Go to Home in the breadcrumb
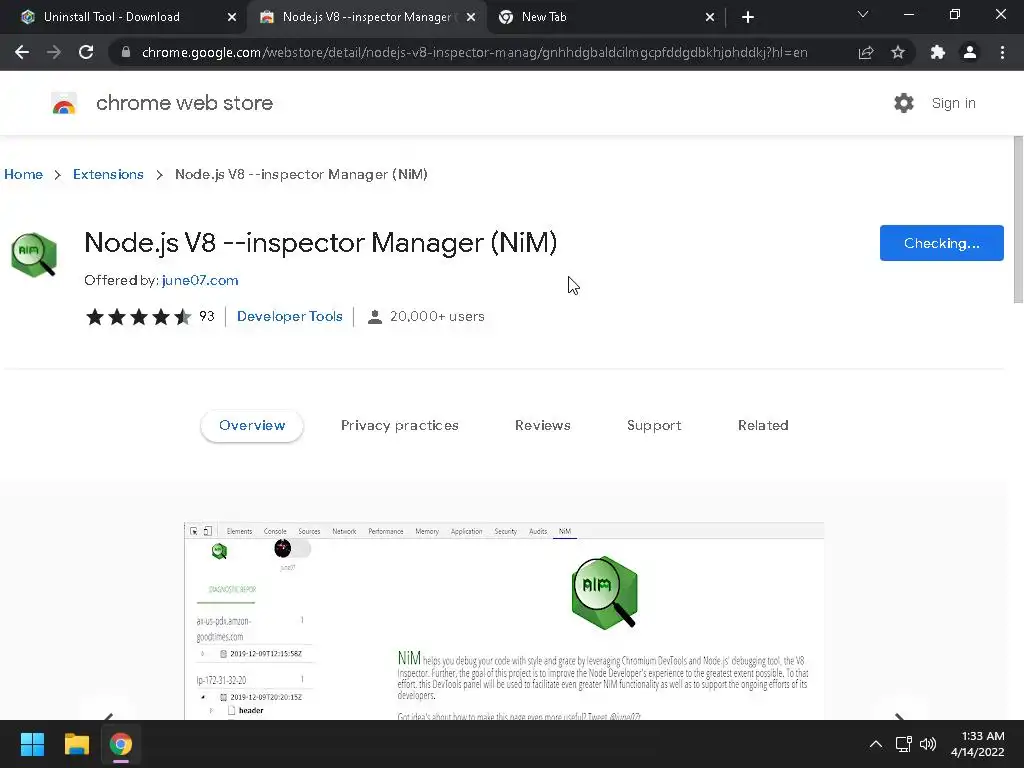Image resolution: width=1024 pixels, height=768 pixels. click(24, 174)
